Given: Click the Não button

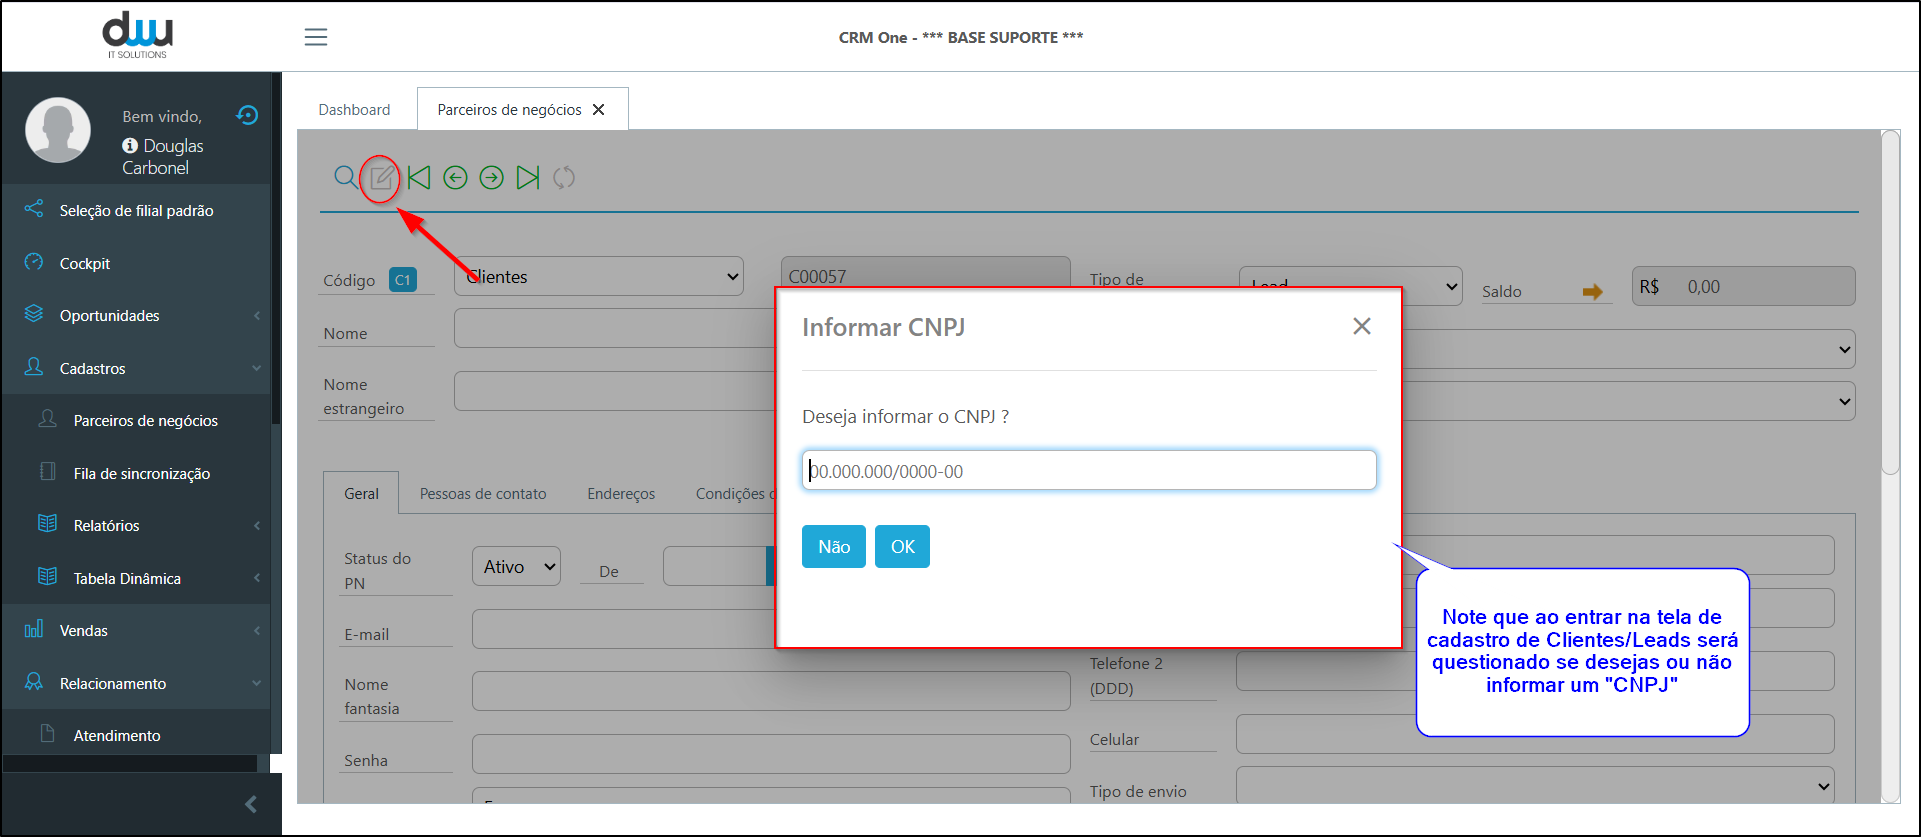Looking at the screenshot, I should [834, 547].
